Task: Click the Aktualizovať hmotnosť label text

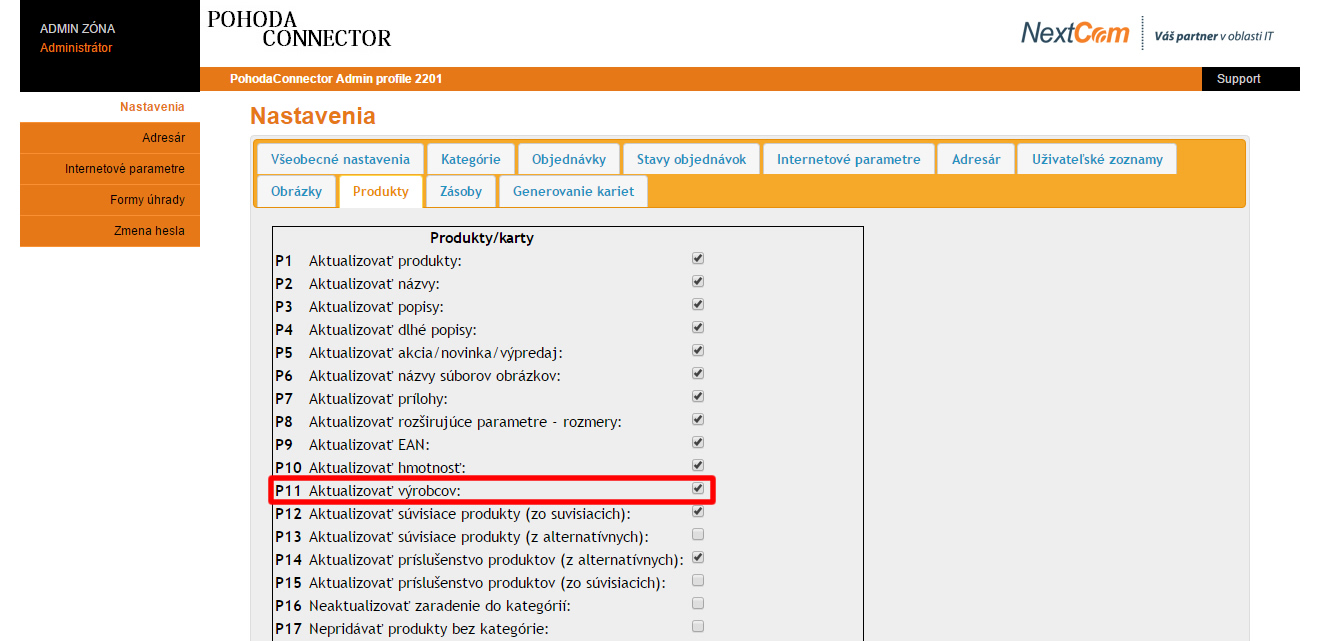Action: 387,467
